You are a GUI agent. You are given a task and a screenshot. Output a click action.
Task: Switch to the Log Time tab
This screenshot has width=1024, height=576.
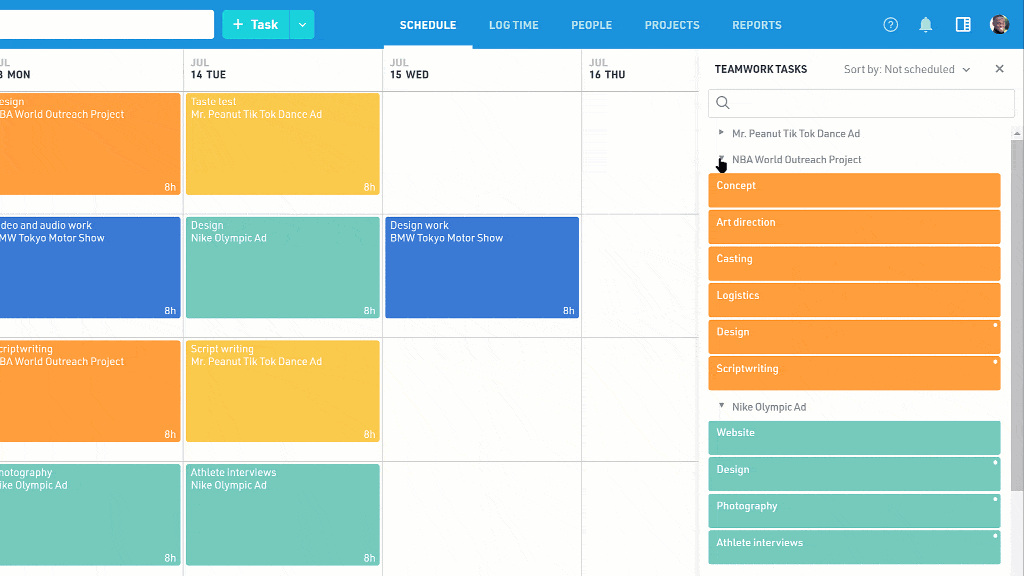[x=513, y=25]
